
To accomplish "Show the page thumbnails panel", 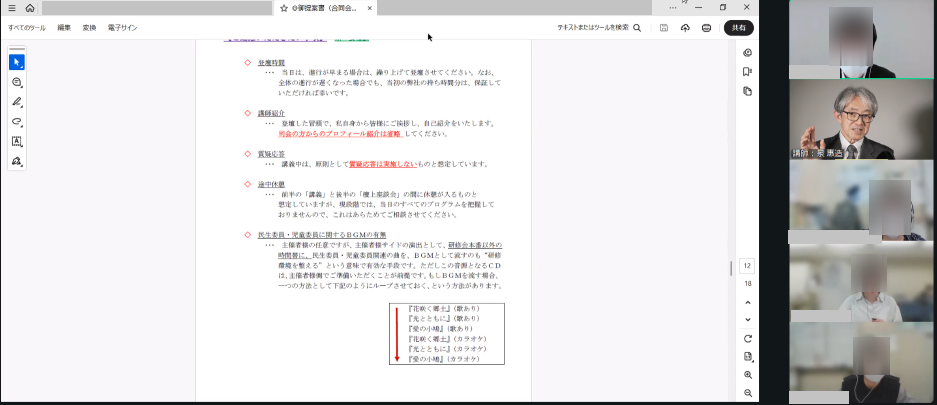I will [747, 91].
